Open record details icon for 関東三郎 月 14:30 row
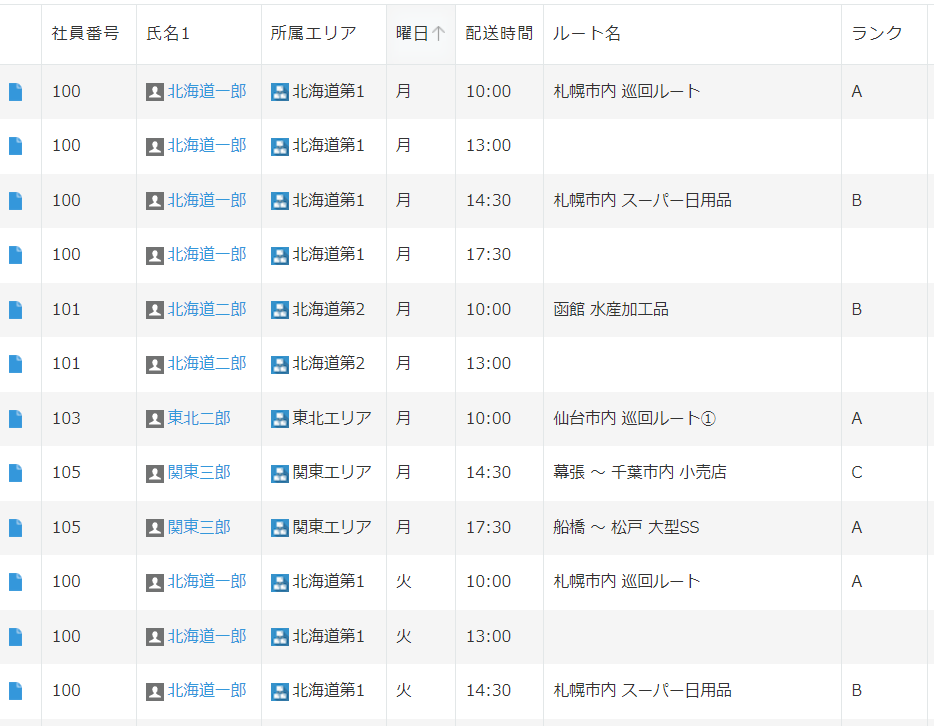934x726 pixels. tap(15, 473)
